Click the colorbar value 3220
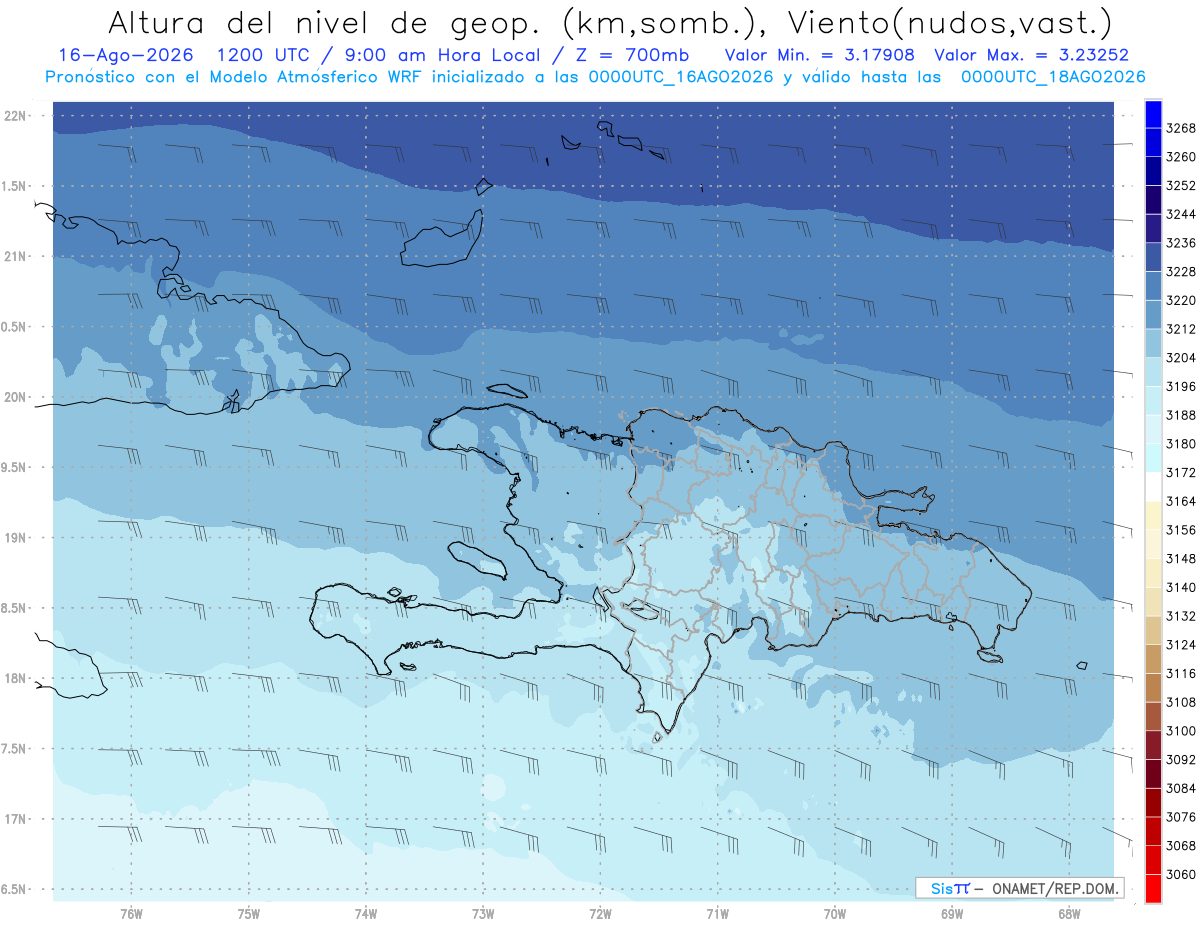The width and height of the screenshot is (1200, 927). pyautogui.click(x=1180, y=301)
